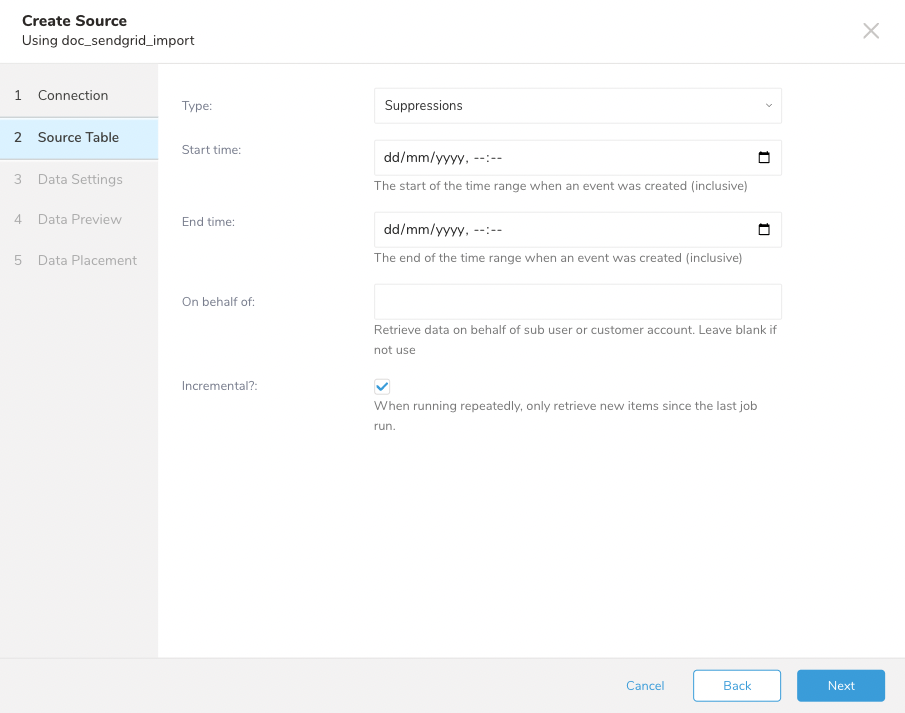The width and height of the screenshot is (905, 713).
Task: Open the Start time calendar picker
Action: click(x=764, y=158)
